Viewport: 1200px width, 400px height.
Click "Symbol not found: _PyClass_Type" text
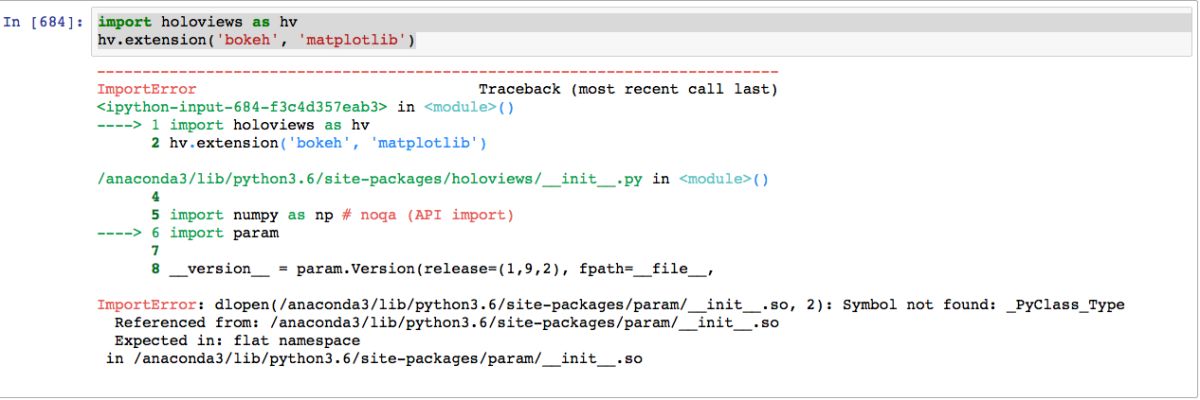click(x=985, y=305)
